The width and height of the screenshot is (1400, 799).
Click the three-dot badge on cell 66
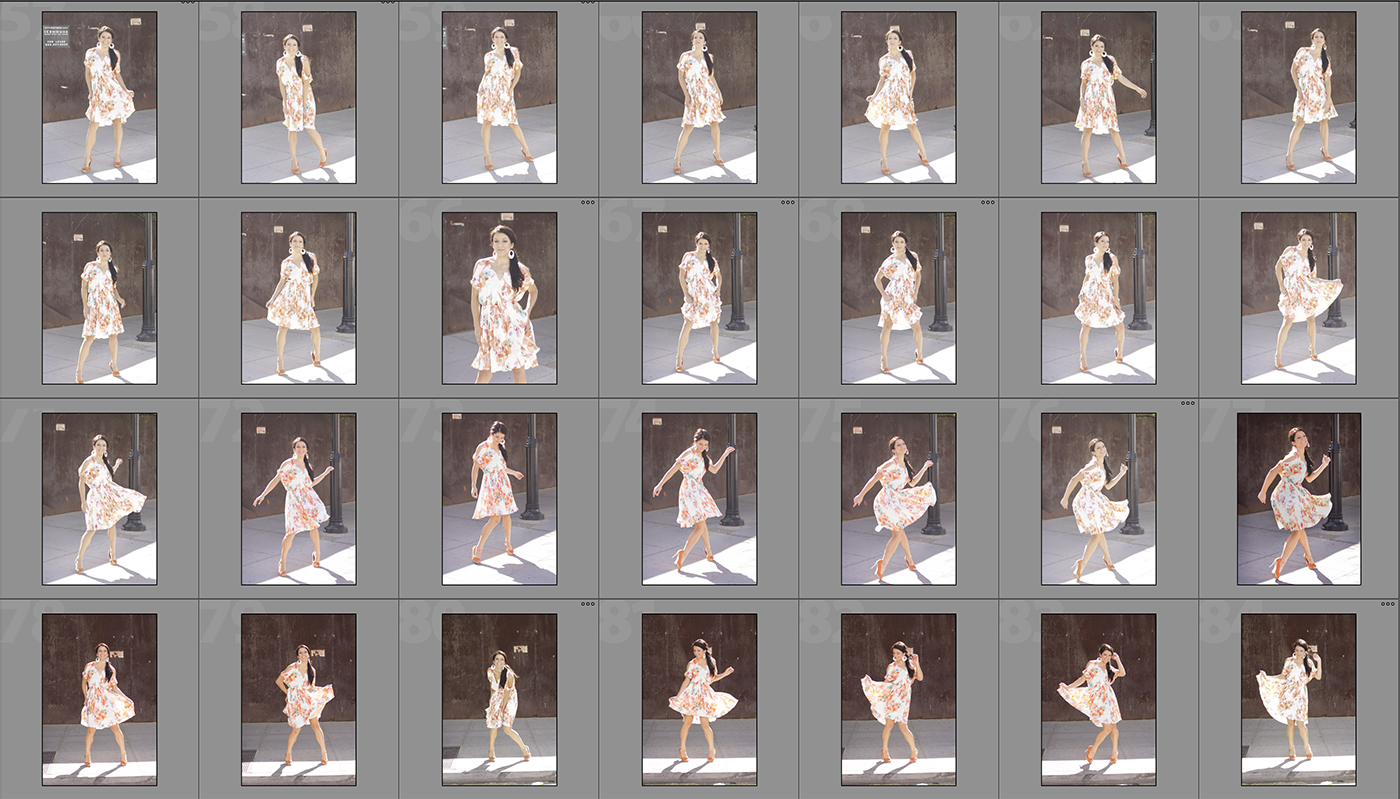[x=588, y=203]
